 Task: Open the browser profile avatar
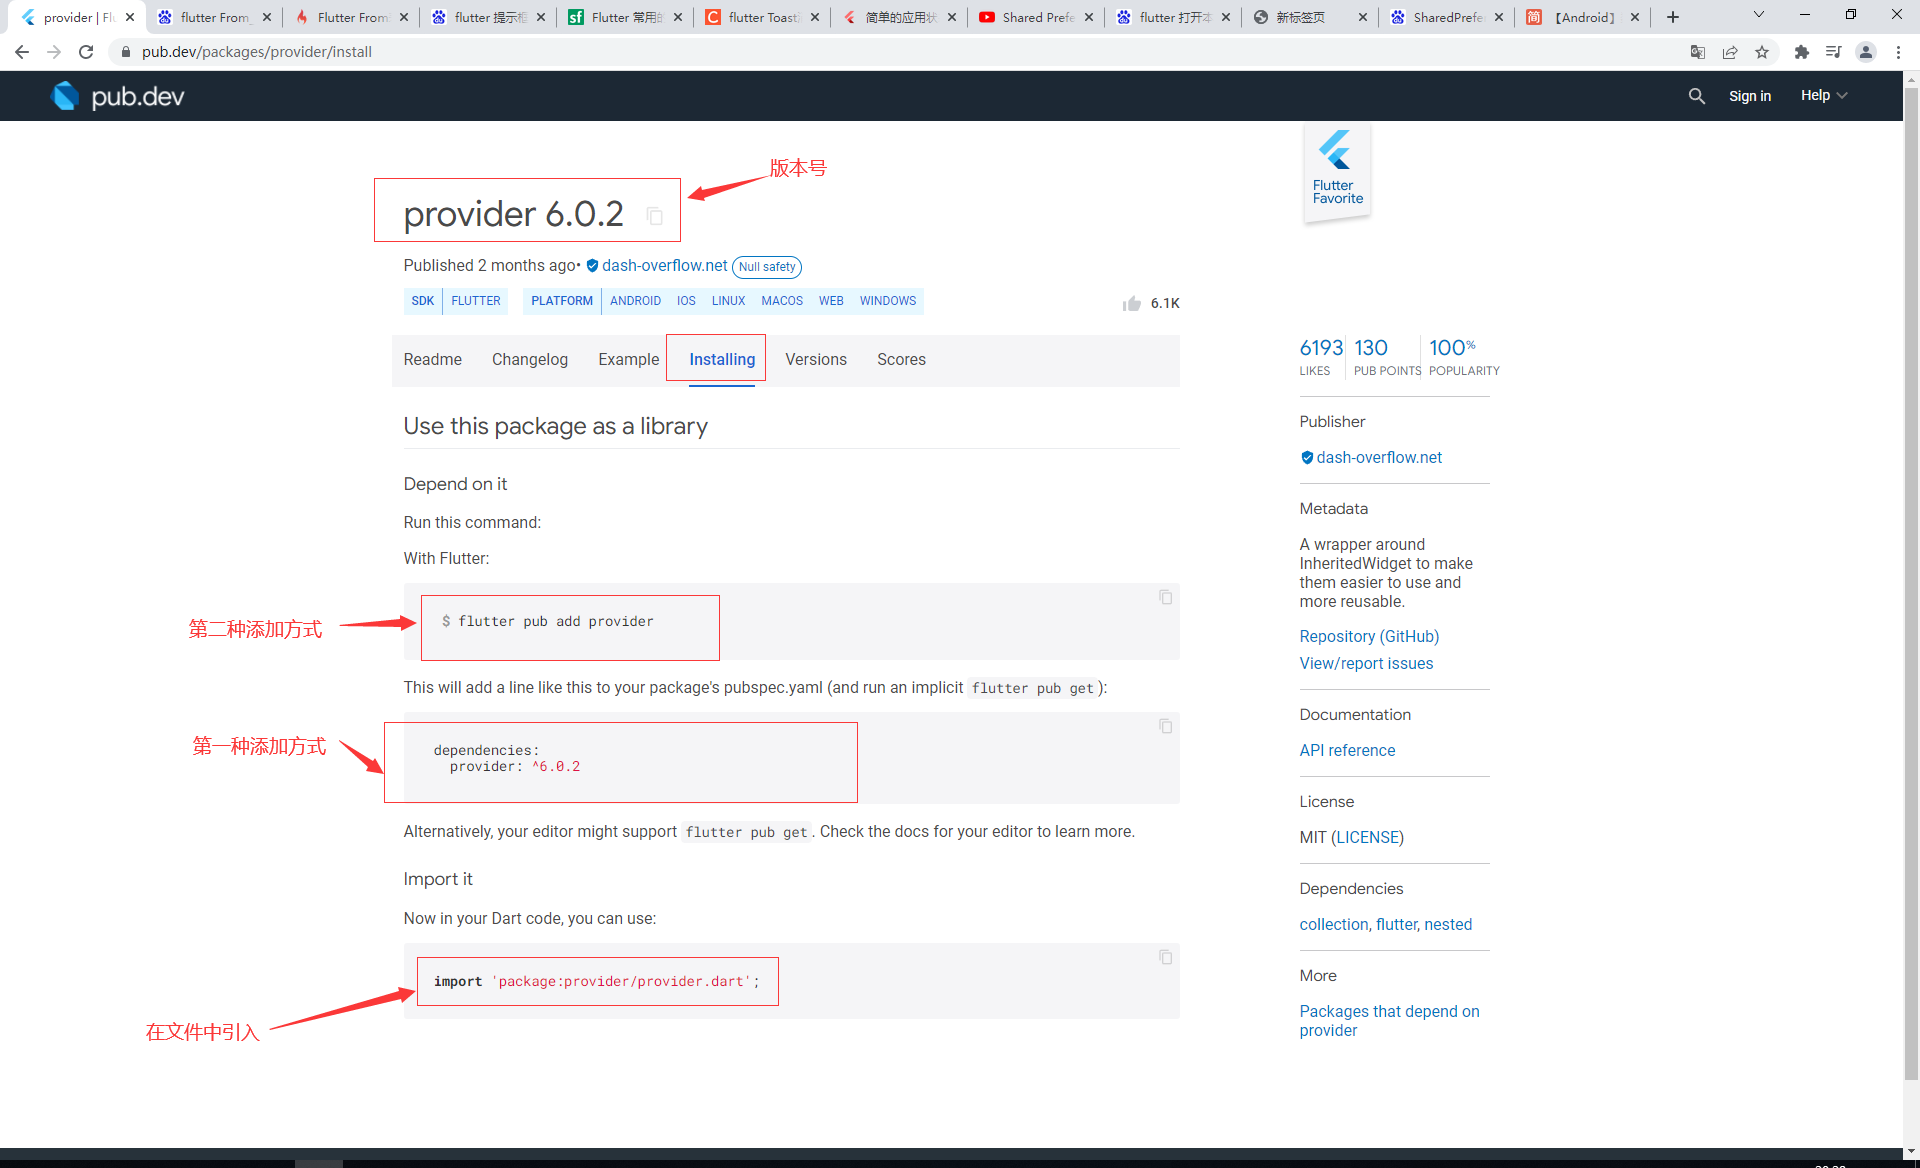click(1866, 52)
